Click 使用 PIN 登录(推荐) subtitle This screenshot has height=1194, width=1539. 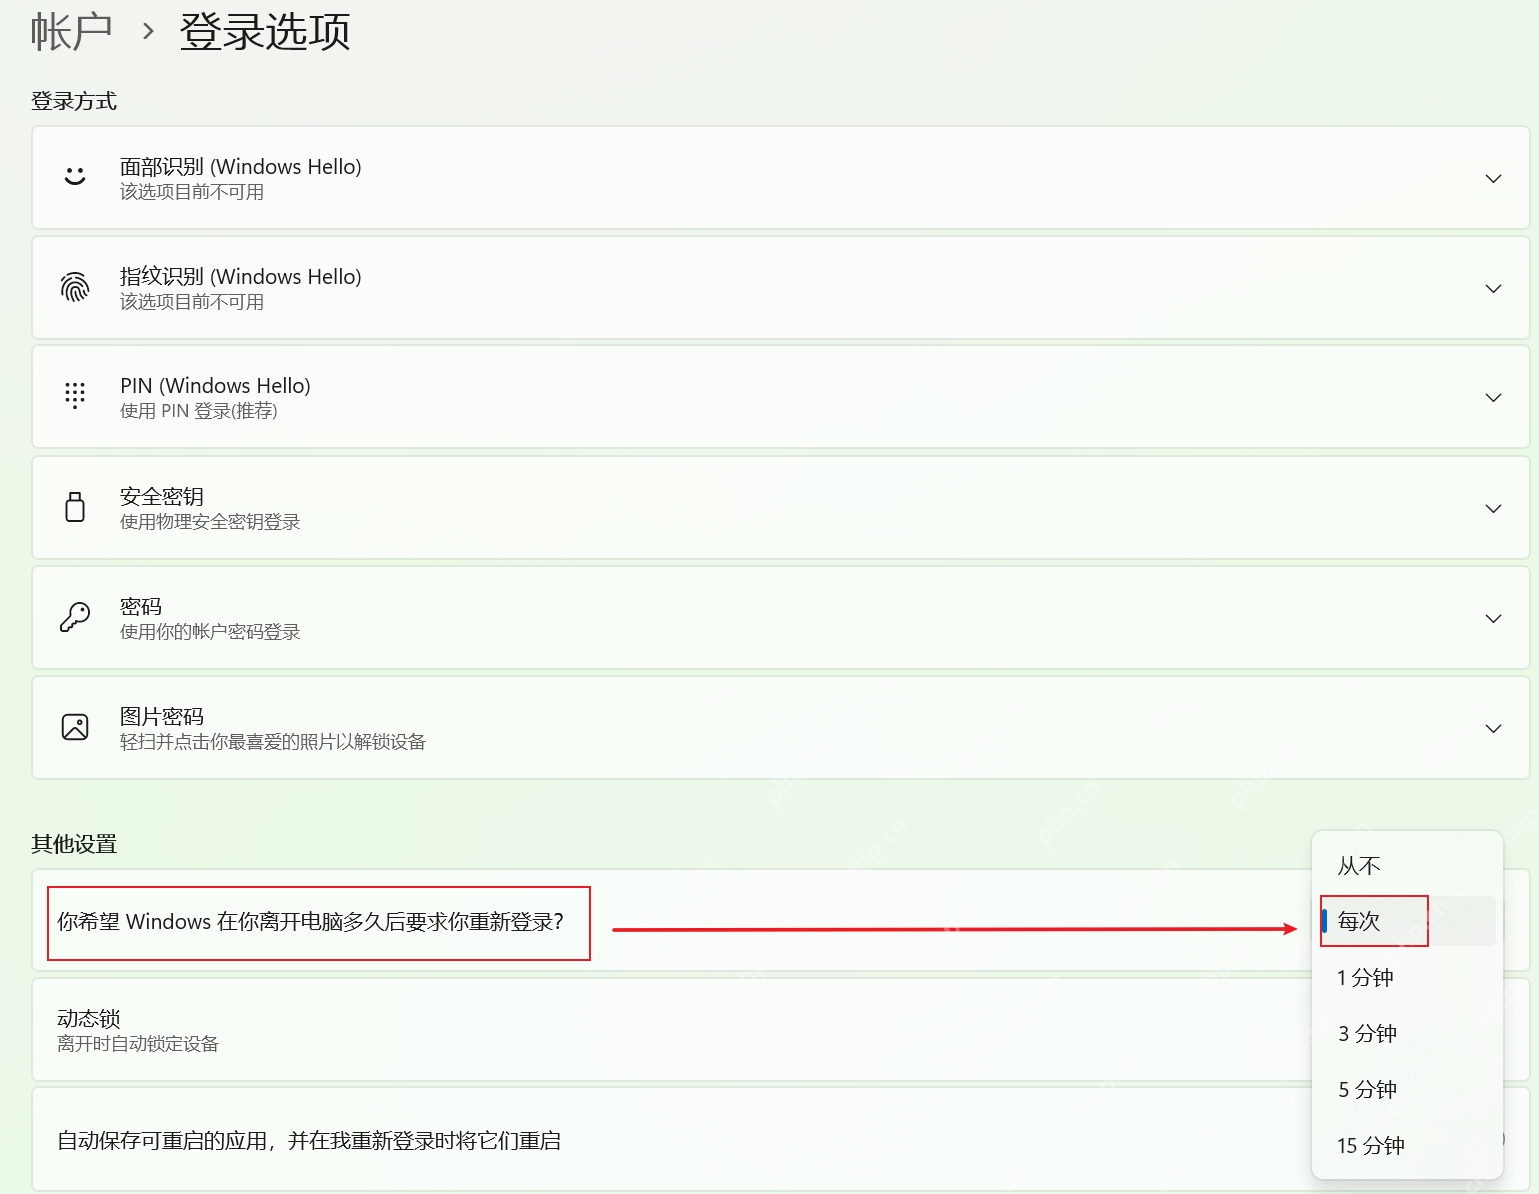(199, 411)
